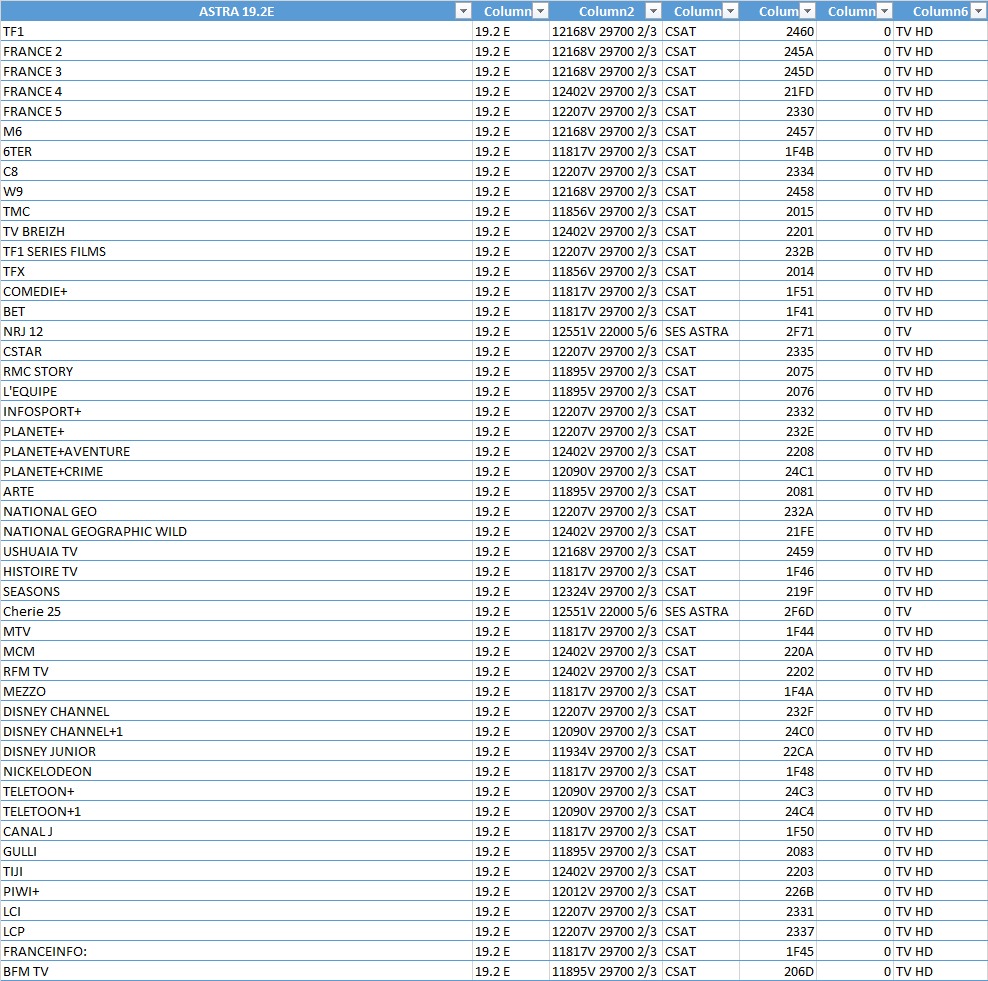Click the FRANCE 4 cell
Screen dimensions: 988x981
pos(236,91)
